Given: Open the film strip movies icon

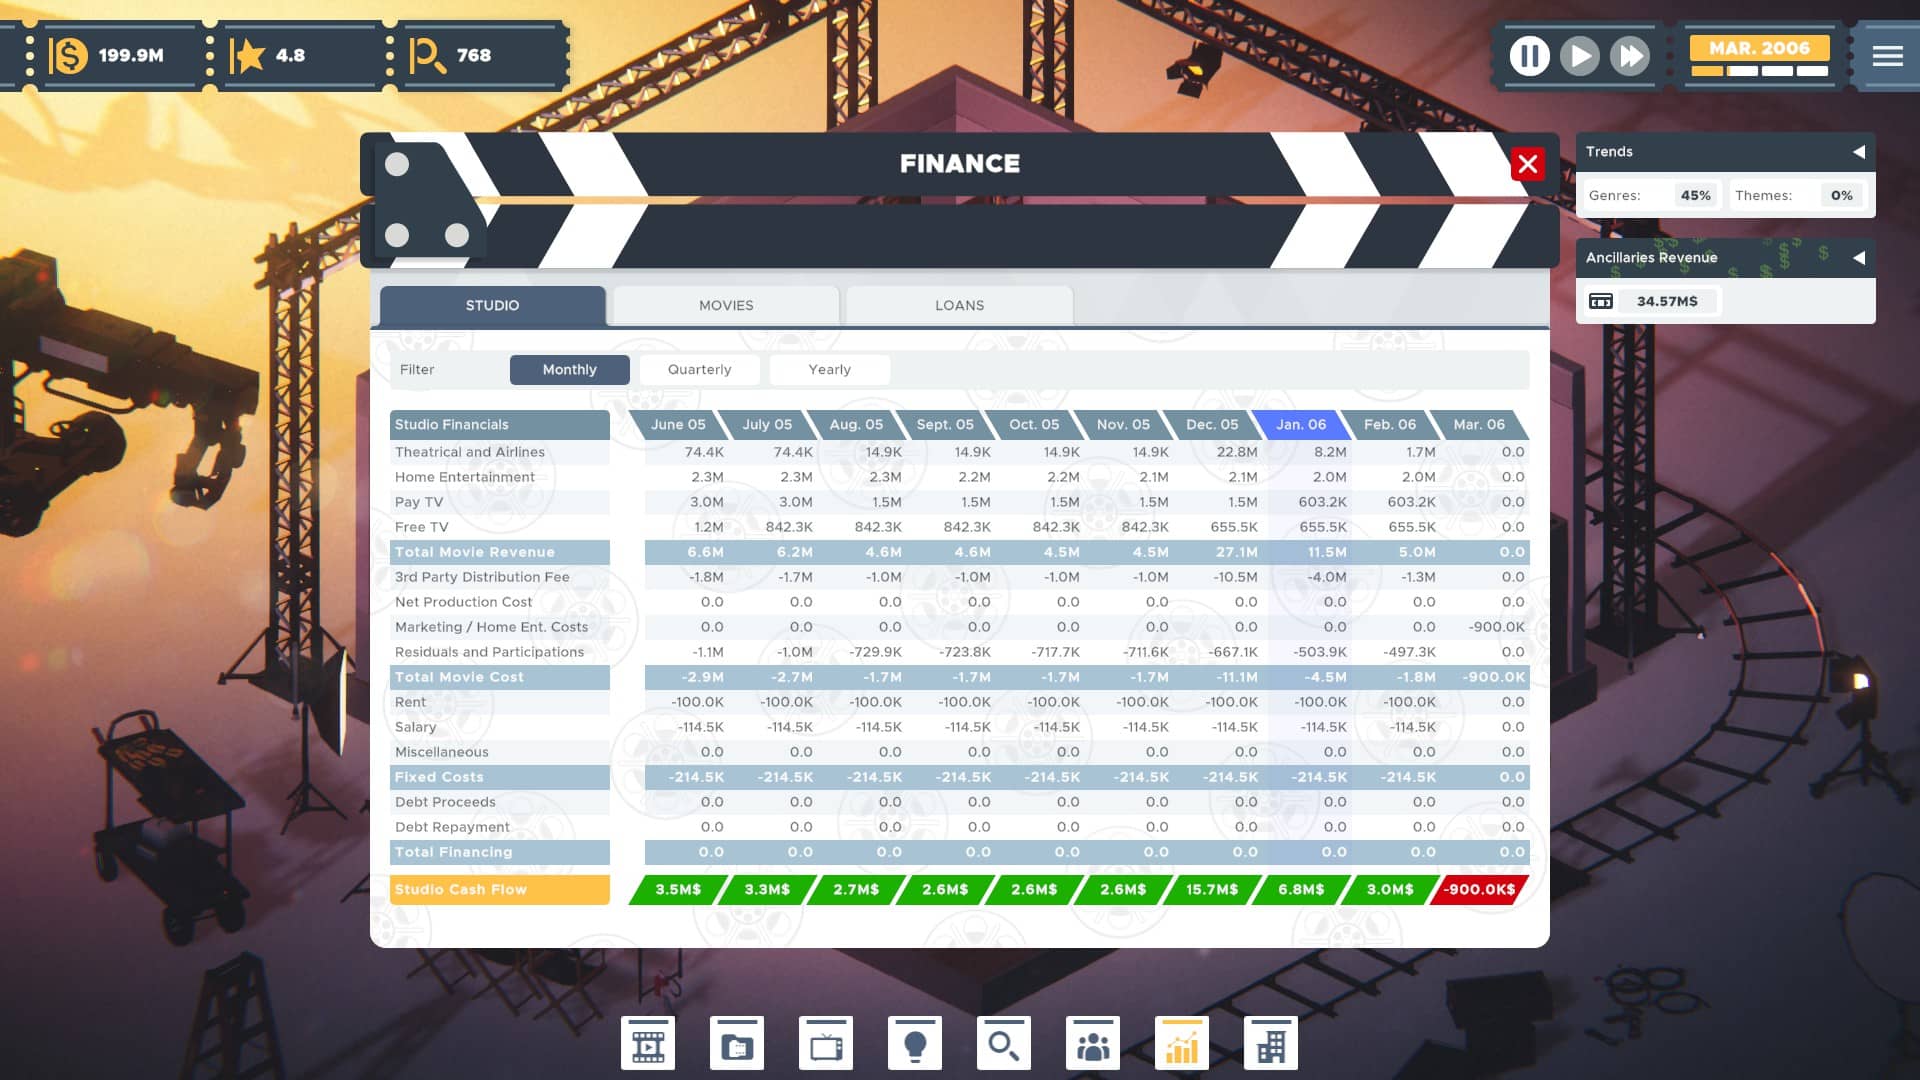Looking at the screenshot, I should tap(648, 1044).
